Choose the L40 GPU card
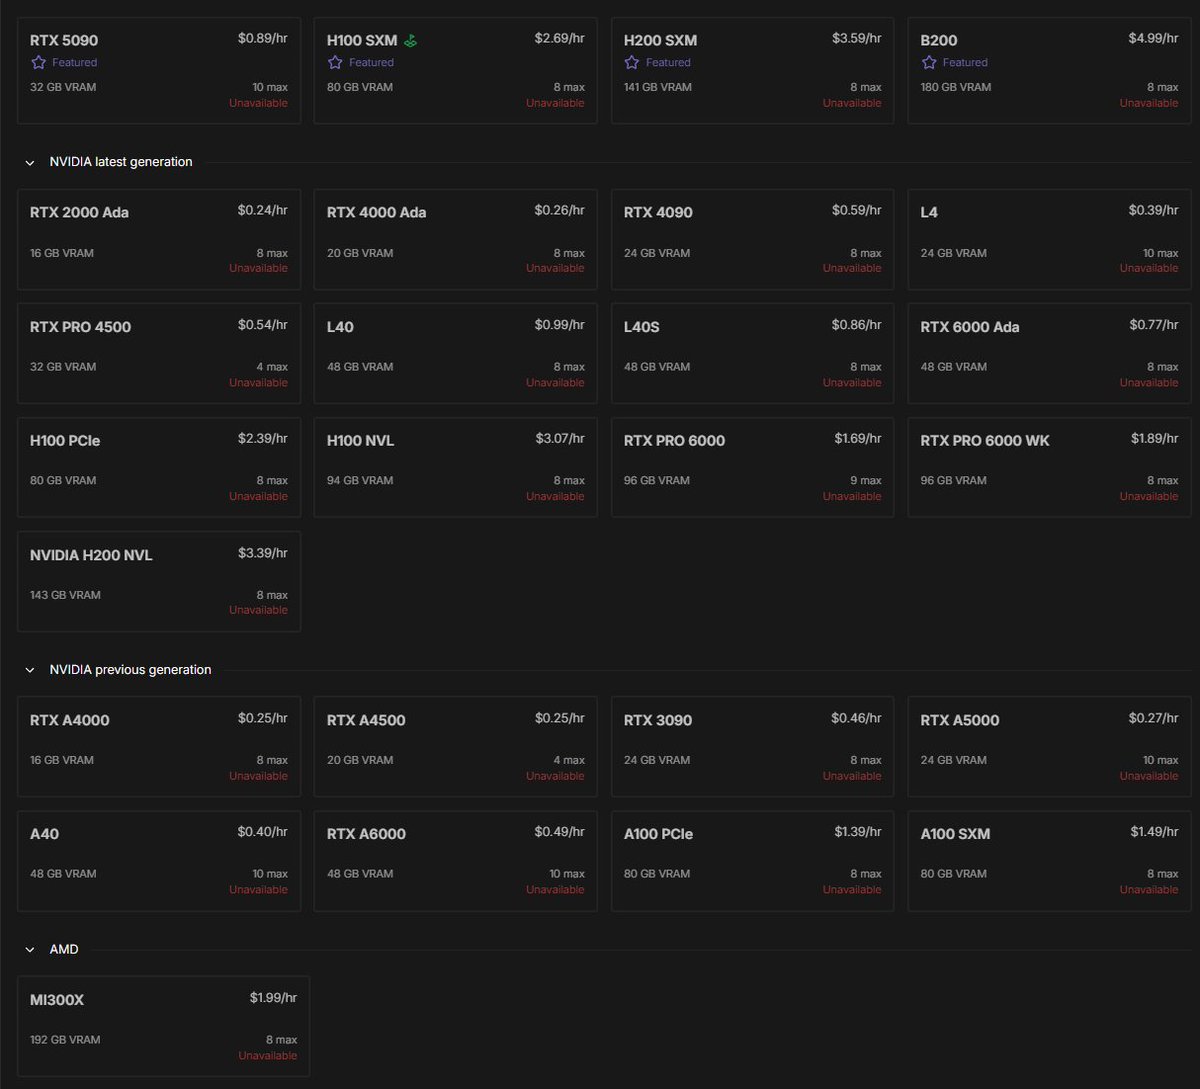Viewport: 1200px width, 1089px height. click(x=456, y=354)
